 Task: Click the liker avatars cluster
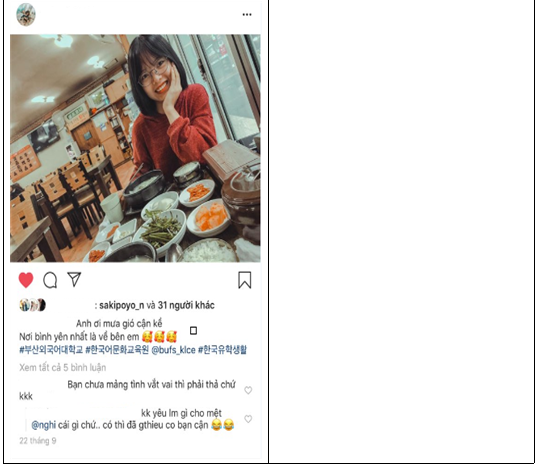point(33,305)
